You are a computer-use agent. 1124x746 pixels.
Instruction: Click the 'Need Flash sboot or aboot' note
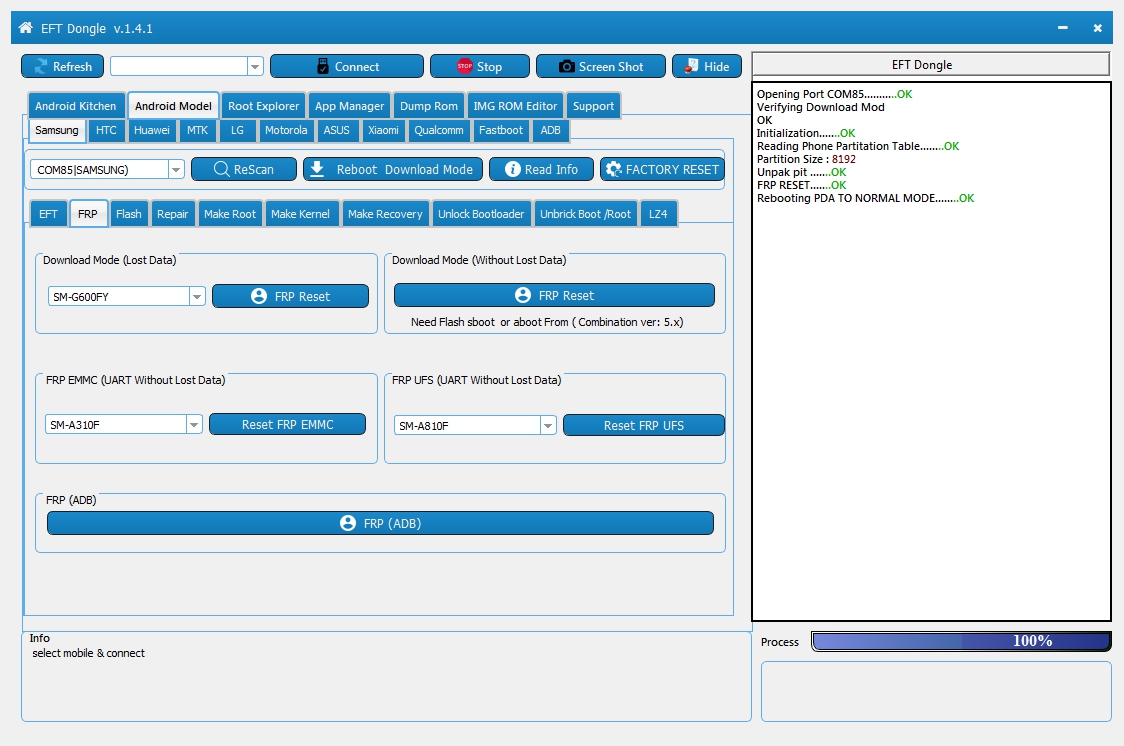547,322
